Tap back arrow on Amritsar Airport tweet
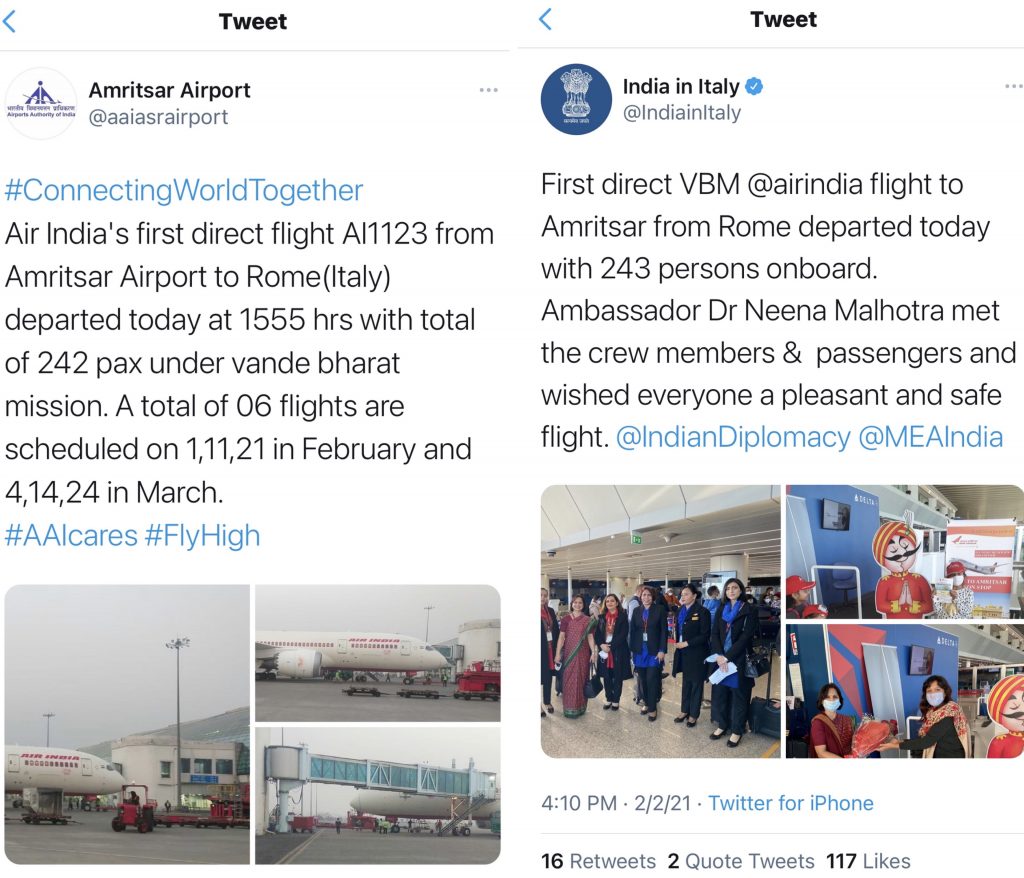The image size is (1024, 878). 10,21
